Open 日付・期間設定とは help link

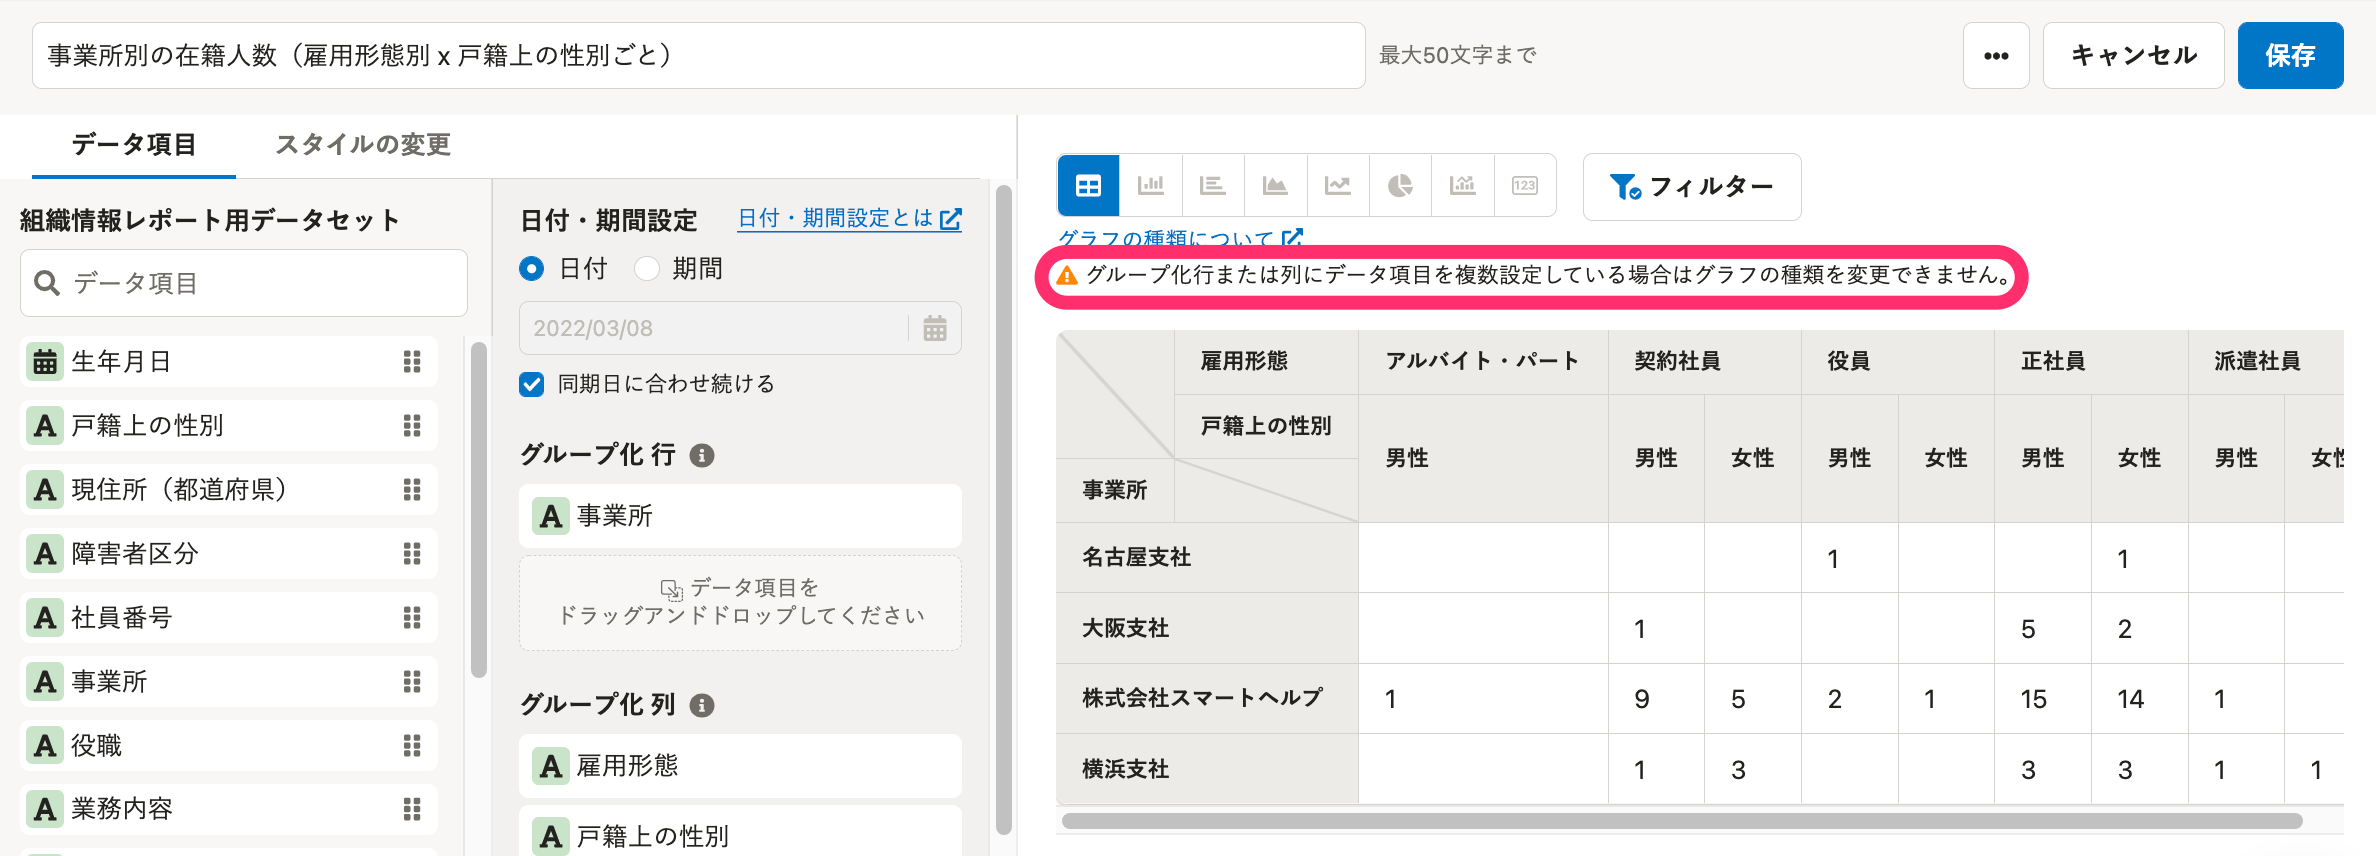[850, 218]
